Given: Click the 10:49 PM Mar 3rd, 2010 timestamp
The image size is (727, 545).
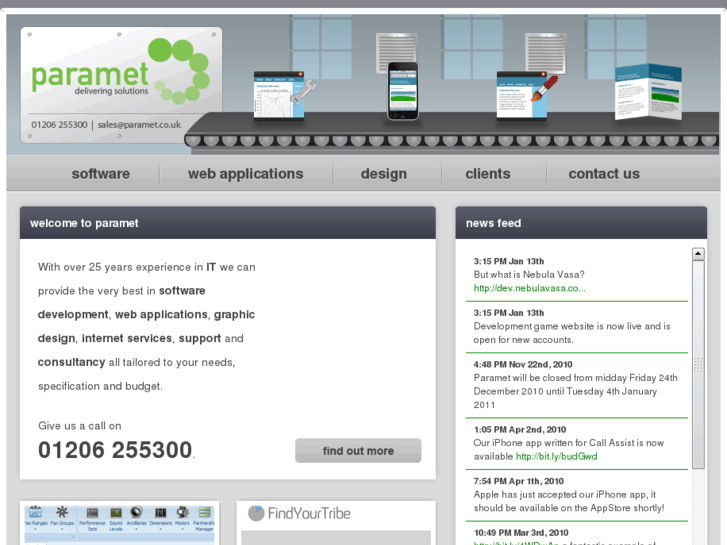Looking at the screenshot, I should (521, 533).
